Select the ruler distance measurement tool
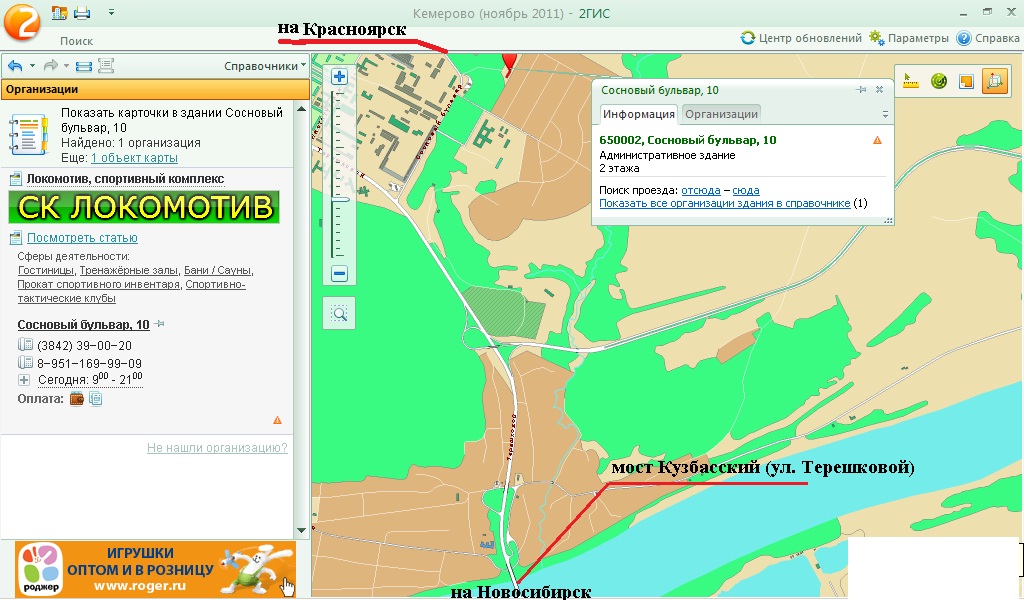Image resolution: width=1024 pixels, height=600 pixels. 910,81
